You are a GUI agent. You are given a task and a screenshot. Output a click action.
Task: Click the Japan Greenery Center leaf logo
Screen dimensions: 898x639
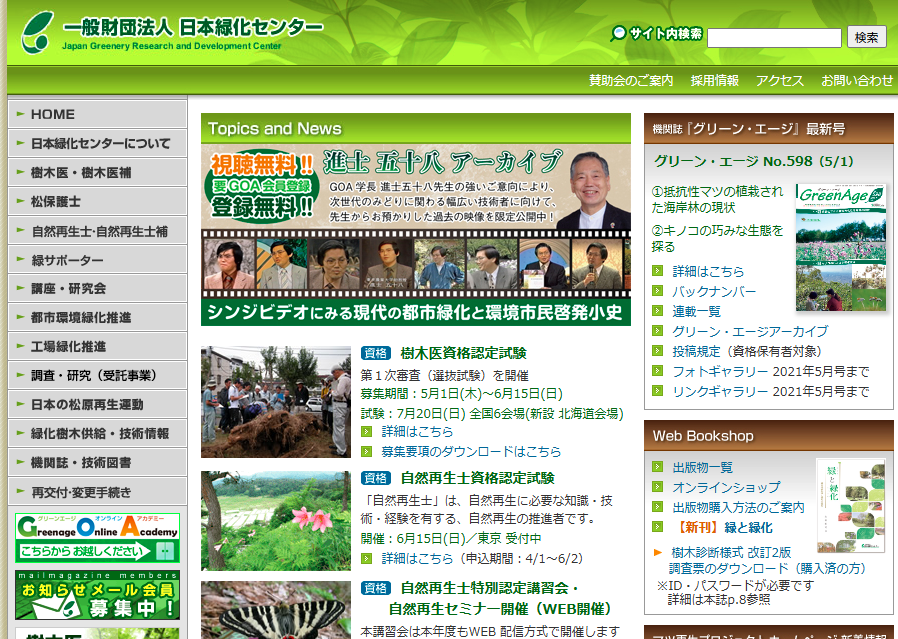click(37, 33)
